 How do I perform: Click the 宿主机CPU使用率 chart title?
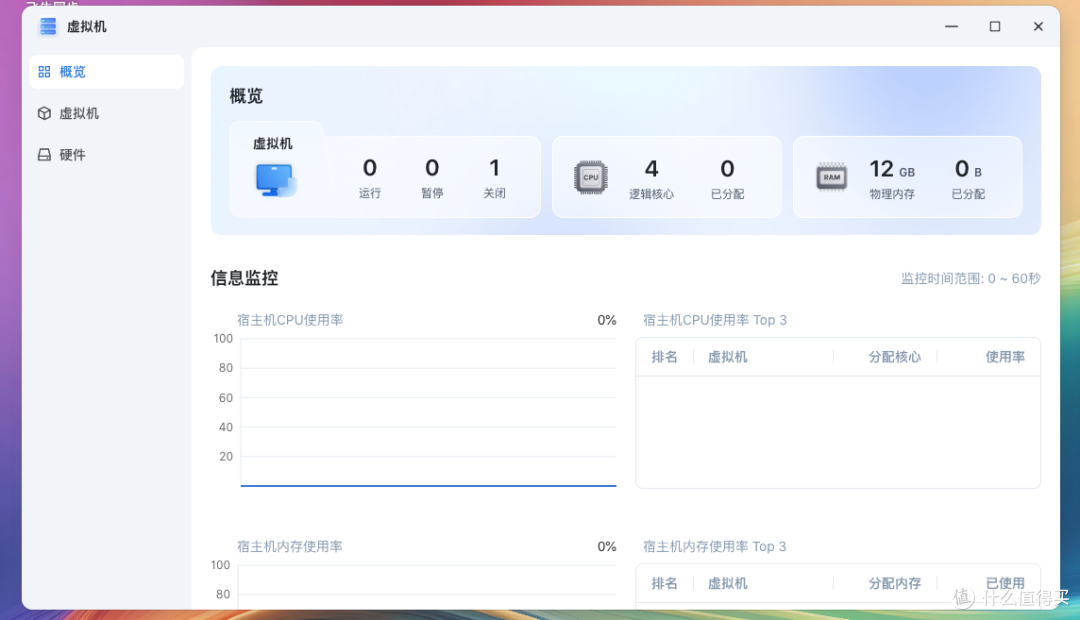[x=290, y=320]
